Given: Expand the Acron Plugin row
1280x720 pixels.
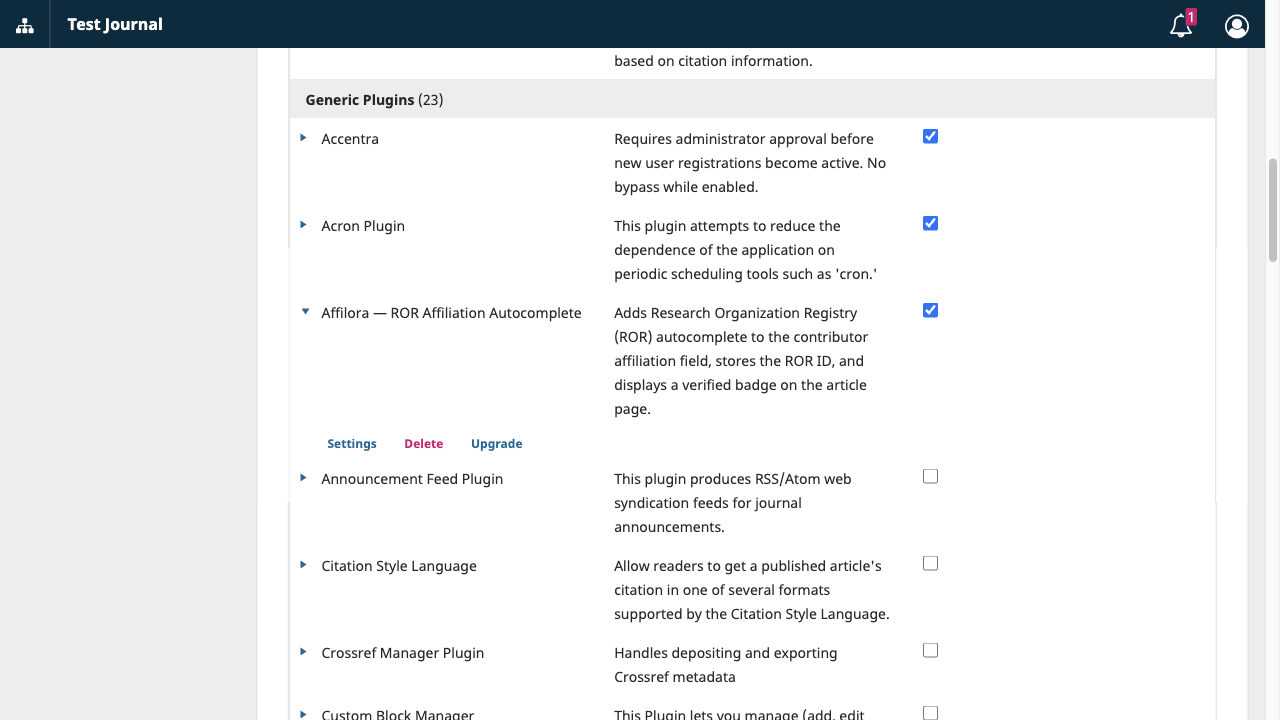Looking at the screenshot, I should [x=303, y=225].
